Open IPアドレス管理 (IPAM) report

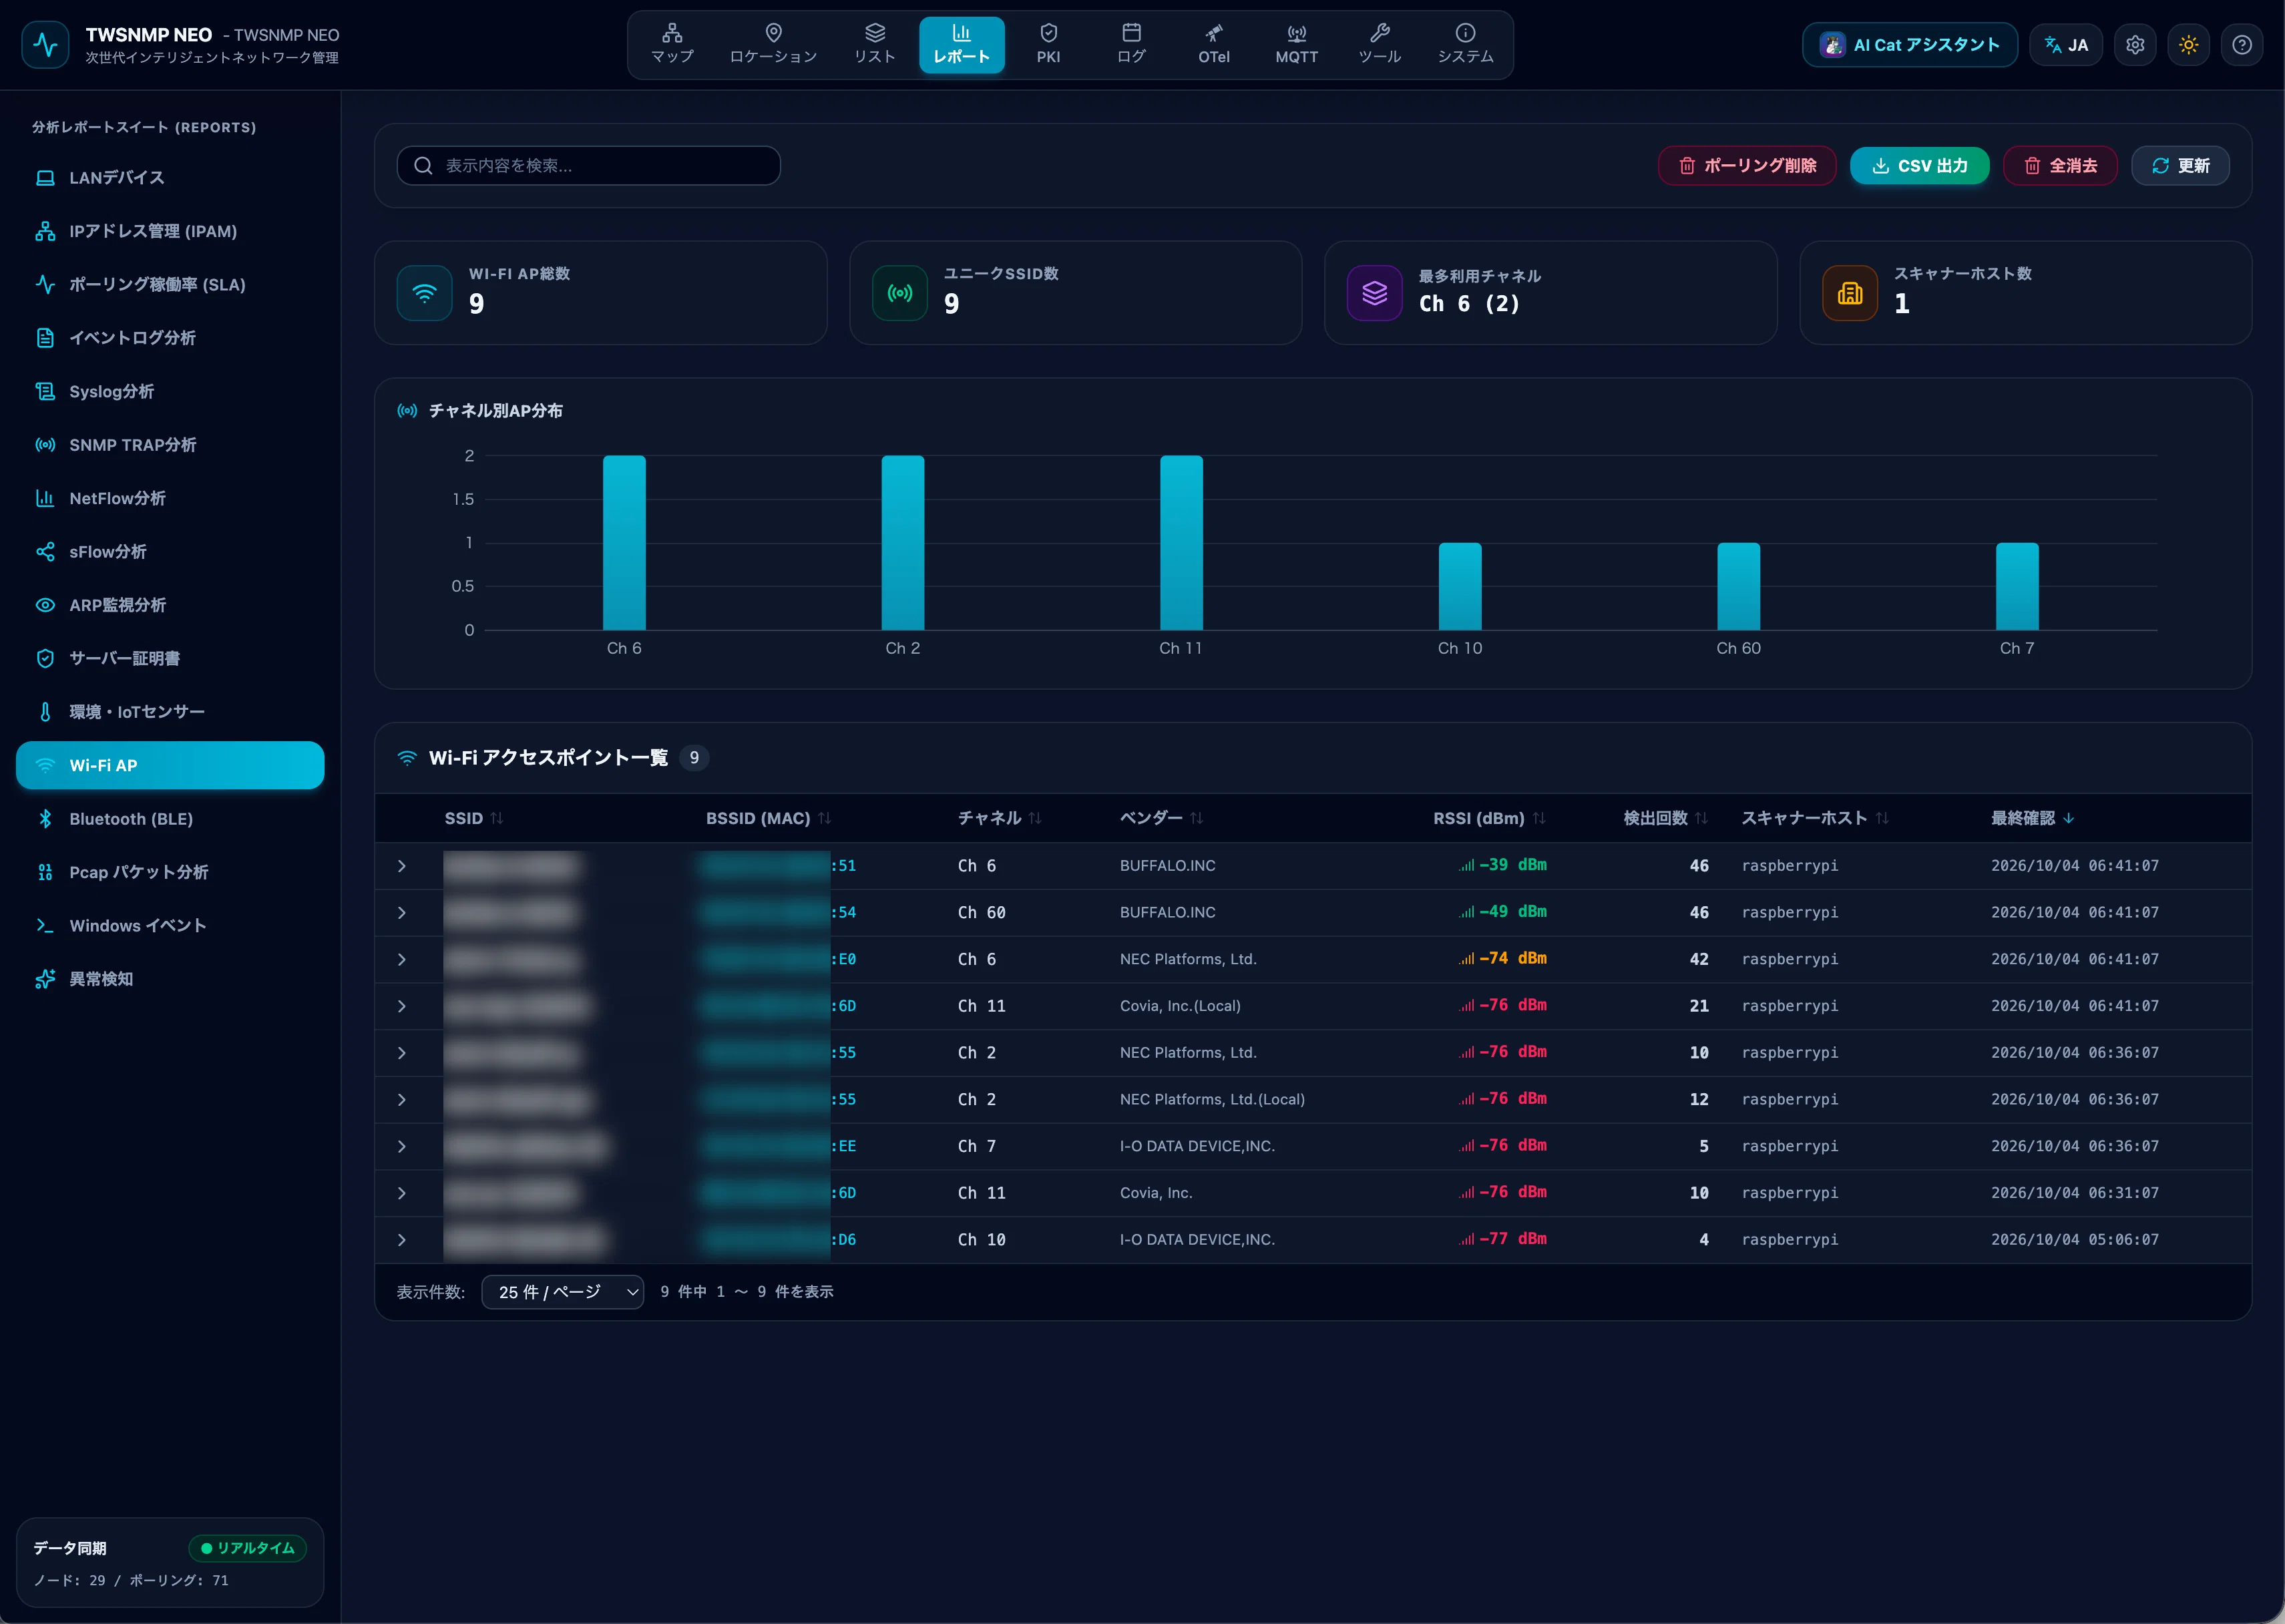coord(170,231)
